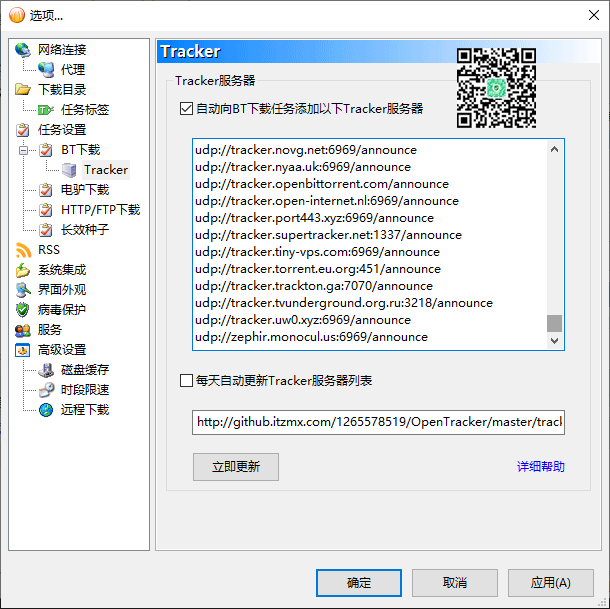This screenshot has height=609, width=610.
Task: Open 电驴下载 settings
Action: tap(85, 190)
